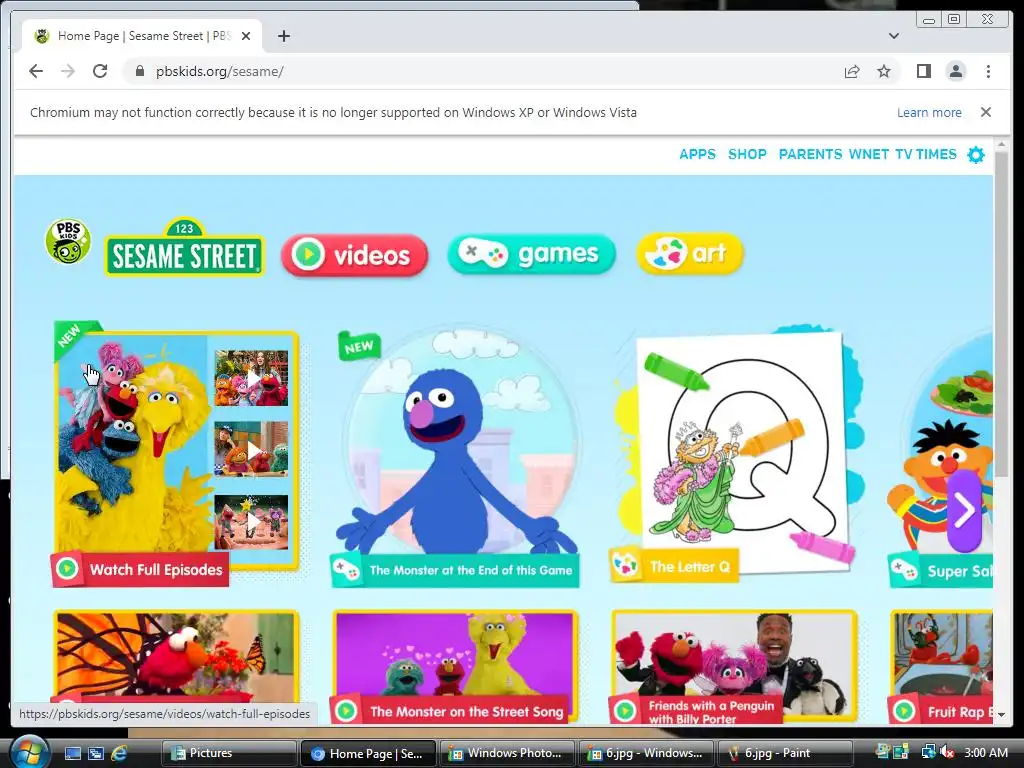1024x768 pixels.
Task: Click the PBS Kids logo
Action: [x=68, y=241]
